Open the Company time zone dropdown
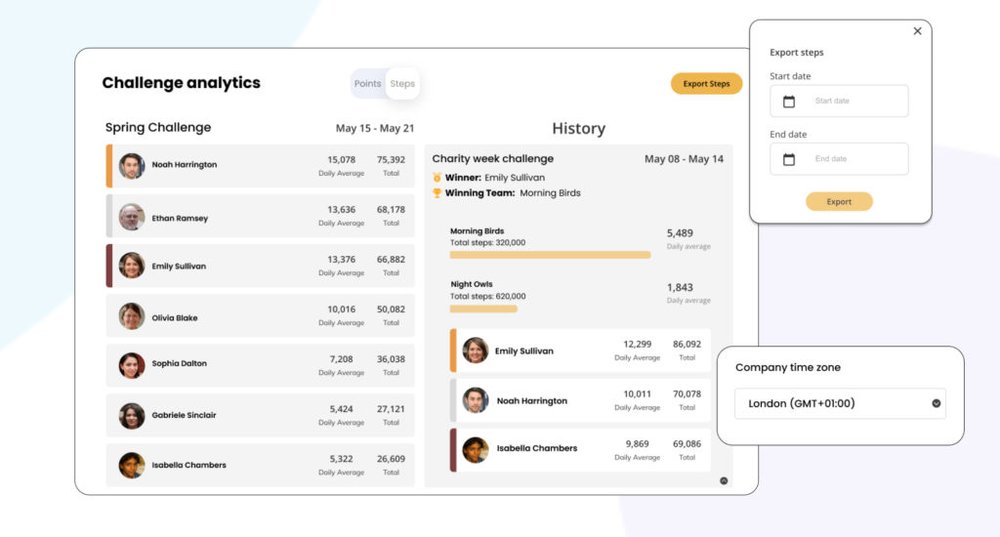 tap(840, 403)
